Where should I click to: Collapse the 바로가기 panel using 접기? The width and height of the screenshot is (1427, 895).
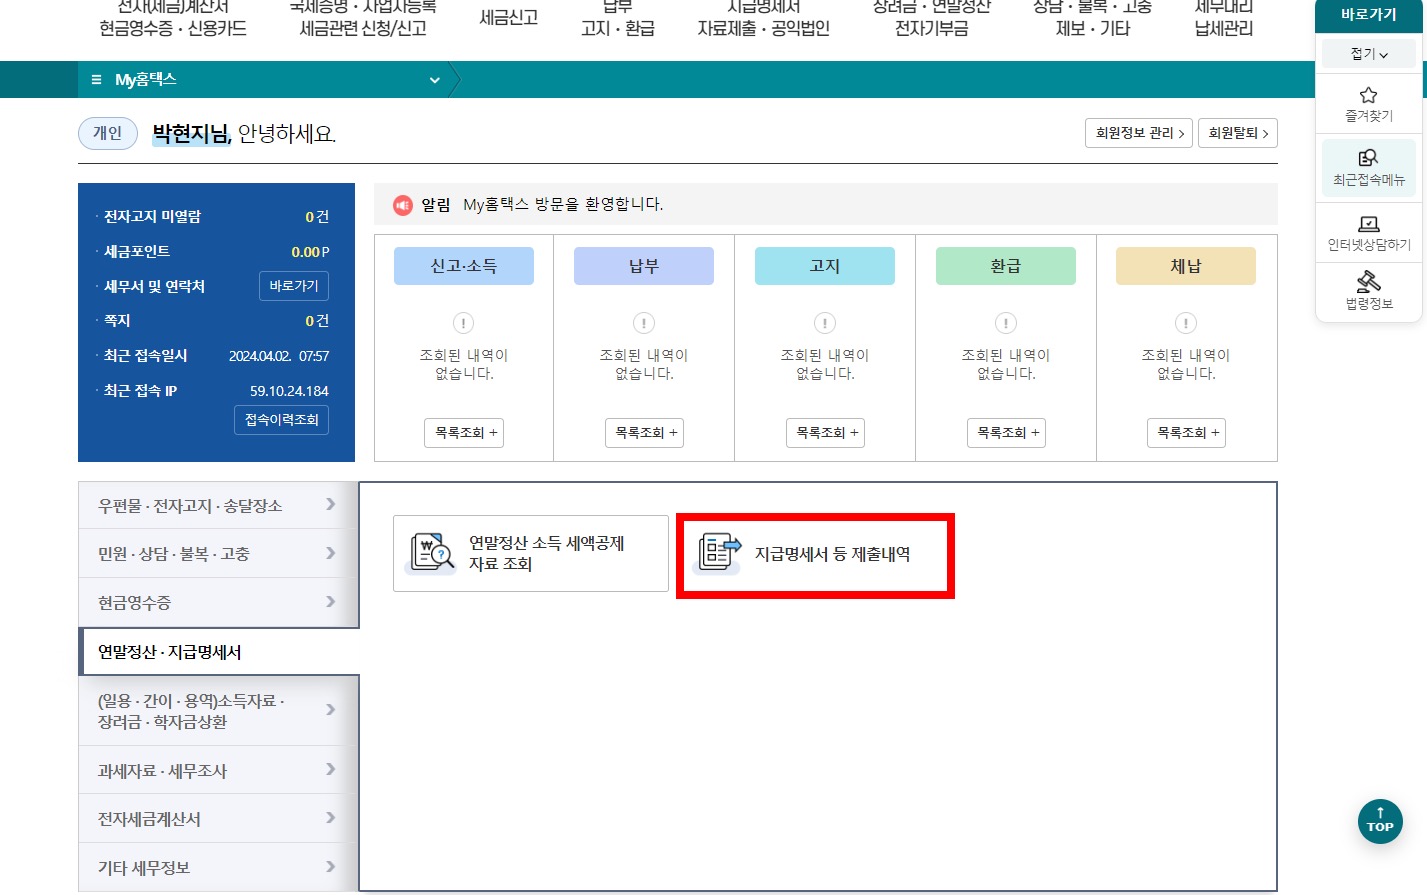(x=1367, y=53)
